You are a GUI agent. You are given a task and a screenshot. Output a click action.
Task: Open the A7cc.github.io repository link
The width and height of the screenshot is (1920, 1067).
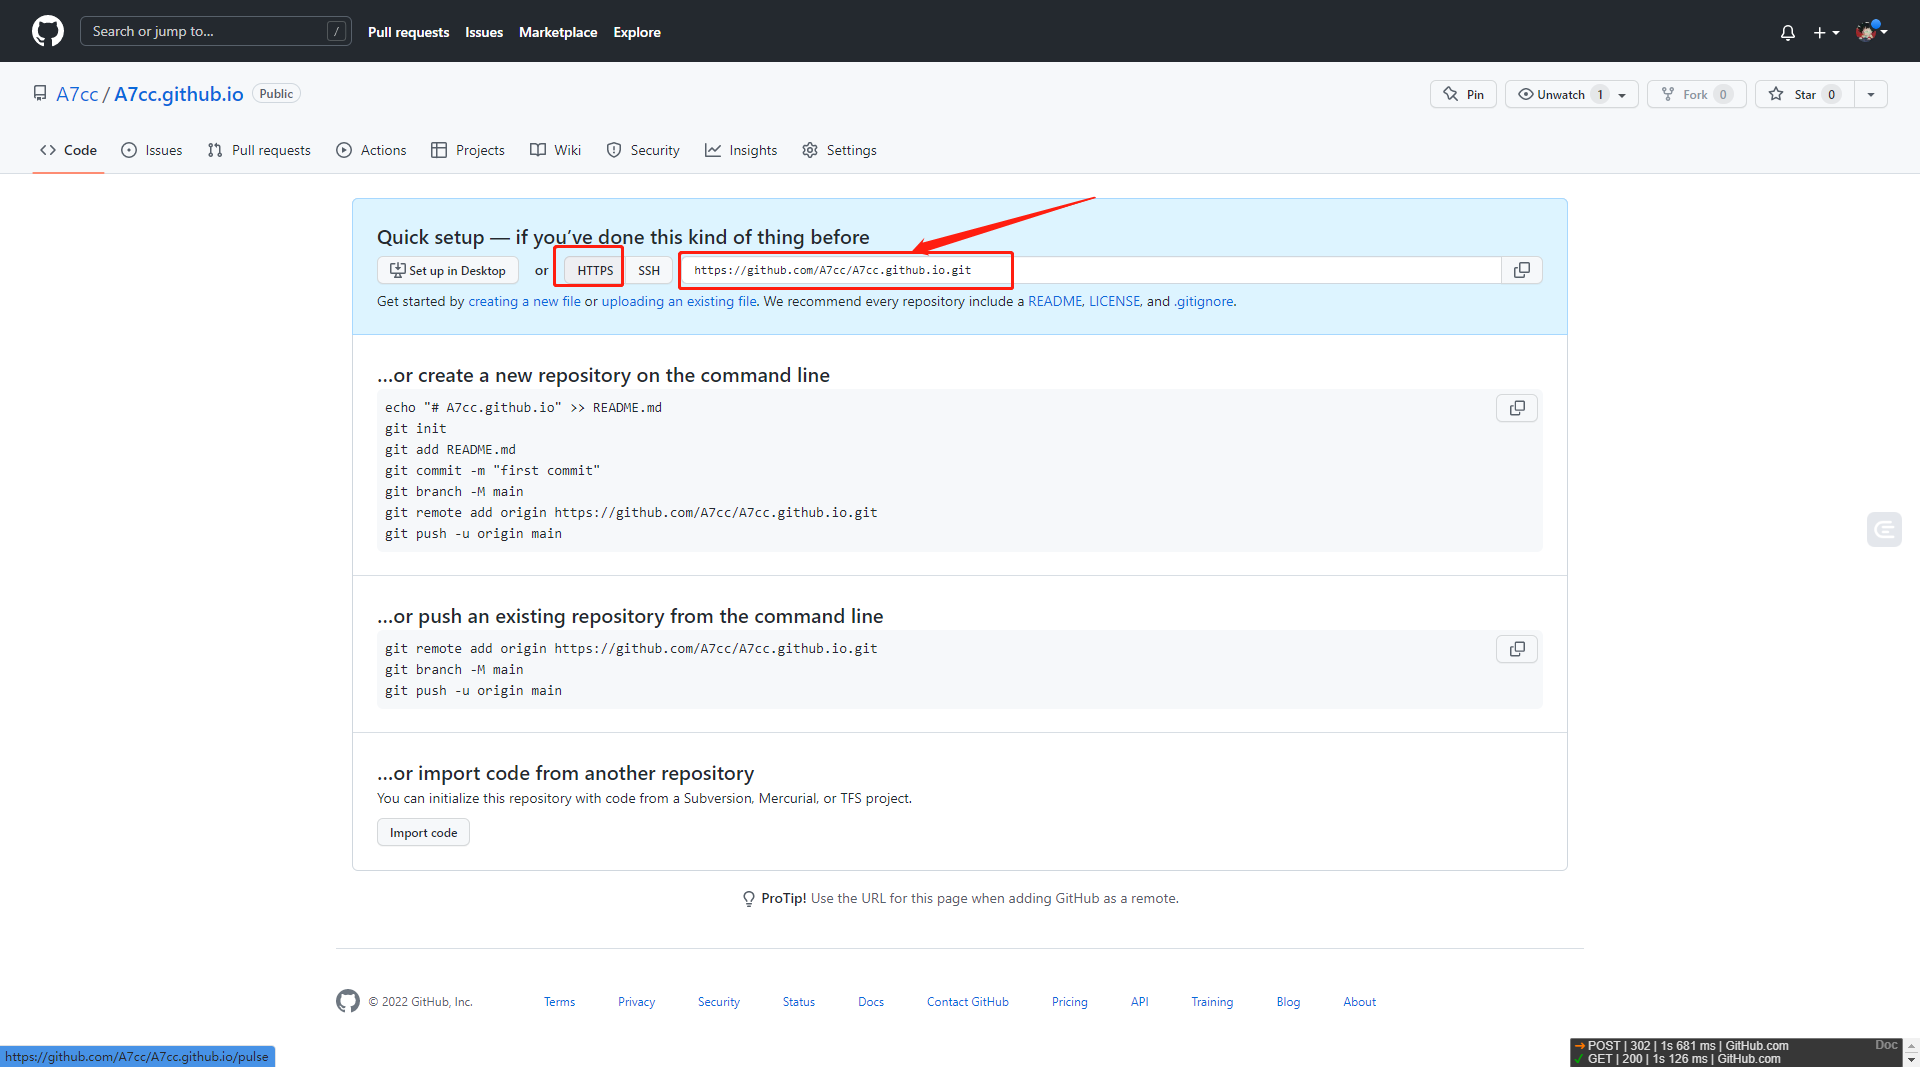coord(179,94)
